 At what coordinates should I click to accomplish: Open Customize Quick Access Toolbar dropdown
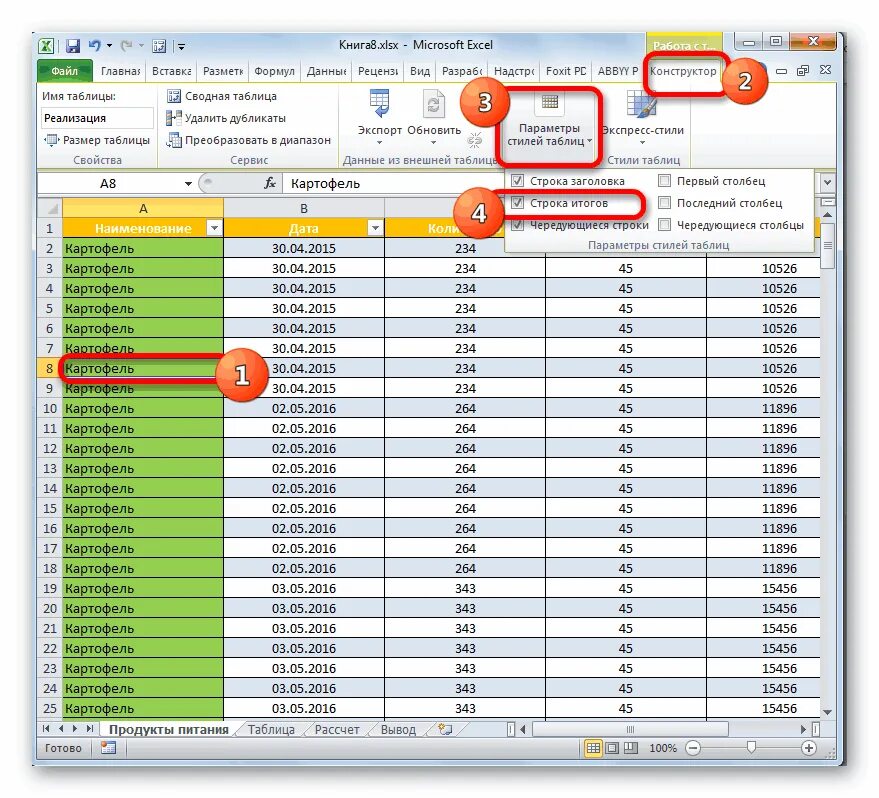pos(181,47)
